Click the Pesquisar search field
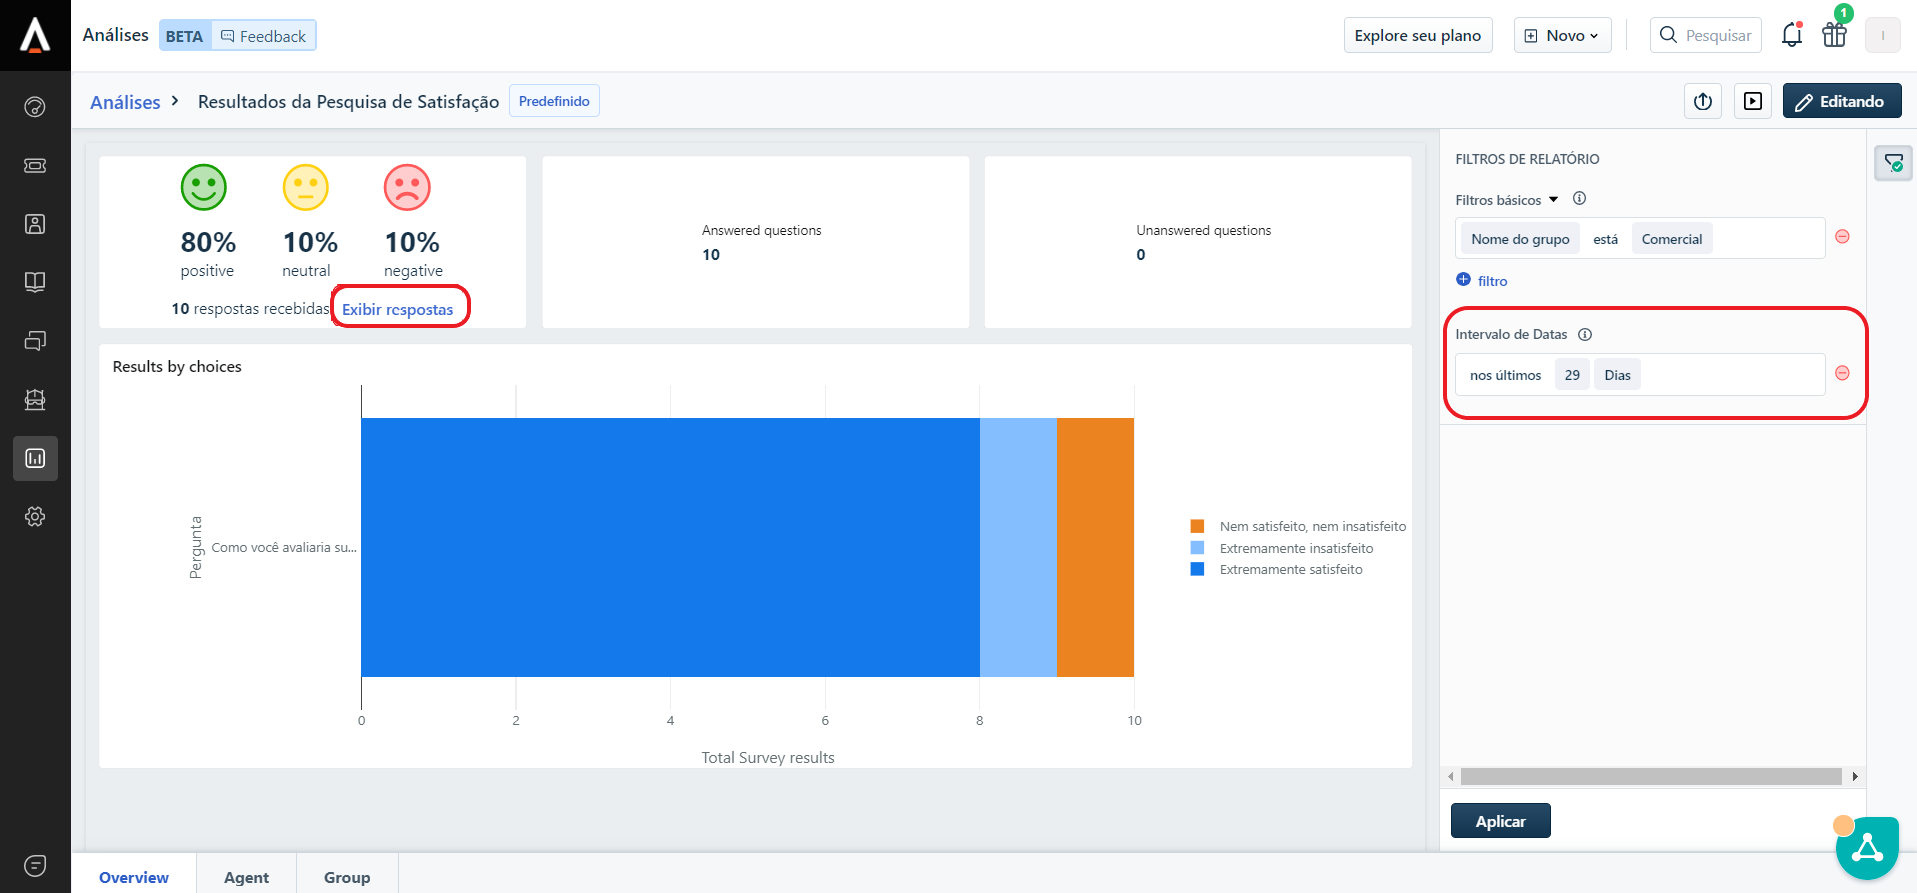Image resolution: width=1917 pixels, height=893 pixels. coord(1706,36)
